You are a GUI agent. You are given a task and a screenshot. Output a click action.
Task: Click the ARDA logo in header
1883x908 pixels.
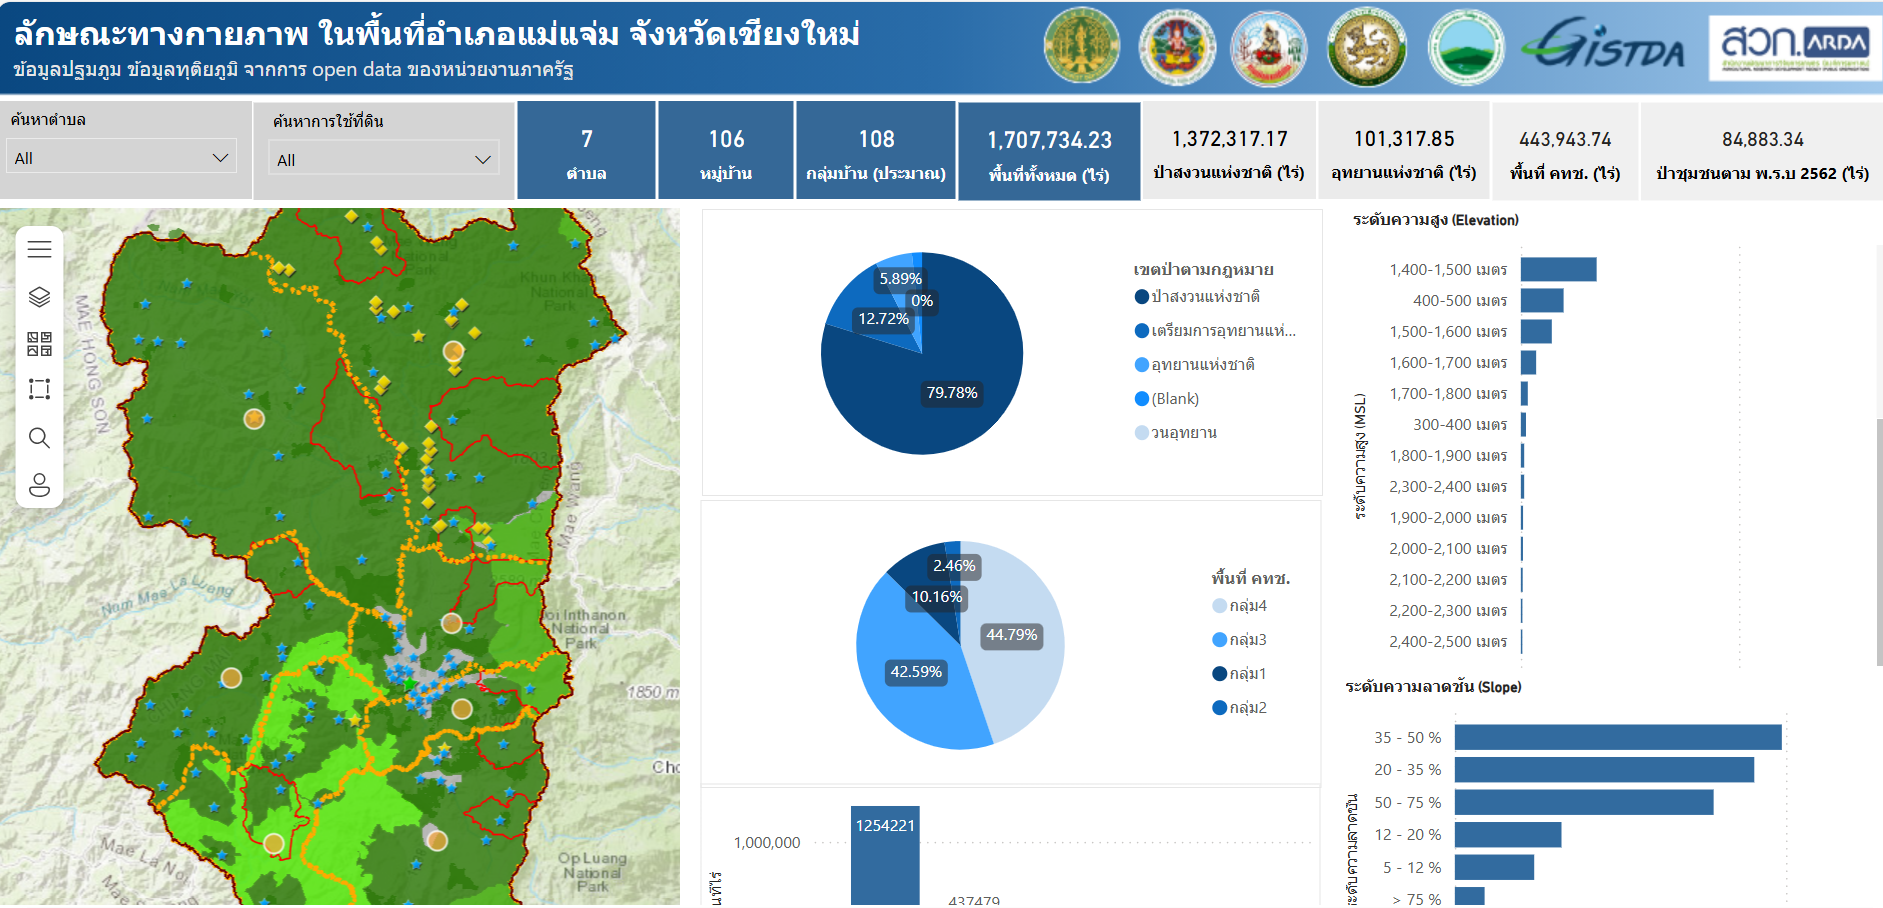point(1794,46)
